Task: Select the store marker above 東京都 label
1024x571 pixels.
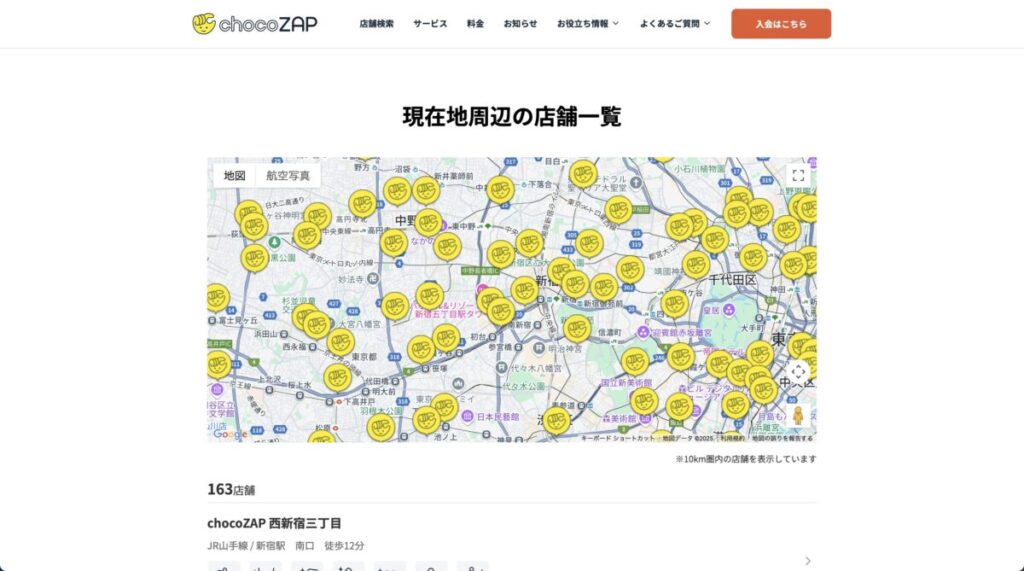Action: click(x=340, y=342)
